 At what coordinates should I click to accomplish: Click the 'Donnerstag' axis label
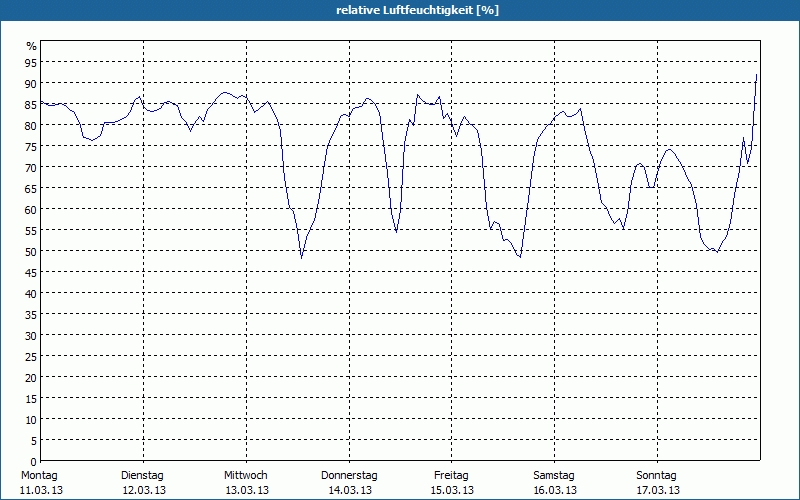tap(349, 476)
